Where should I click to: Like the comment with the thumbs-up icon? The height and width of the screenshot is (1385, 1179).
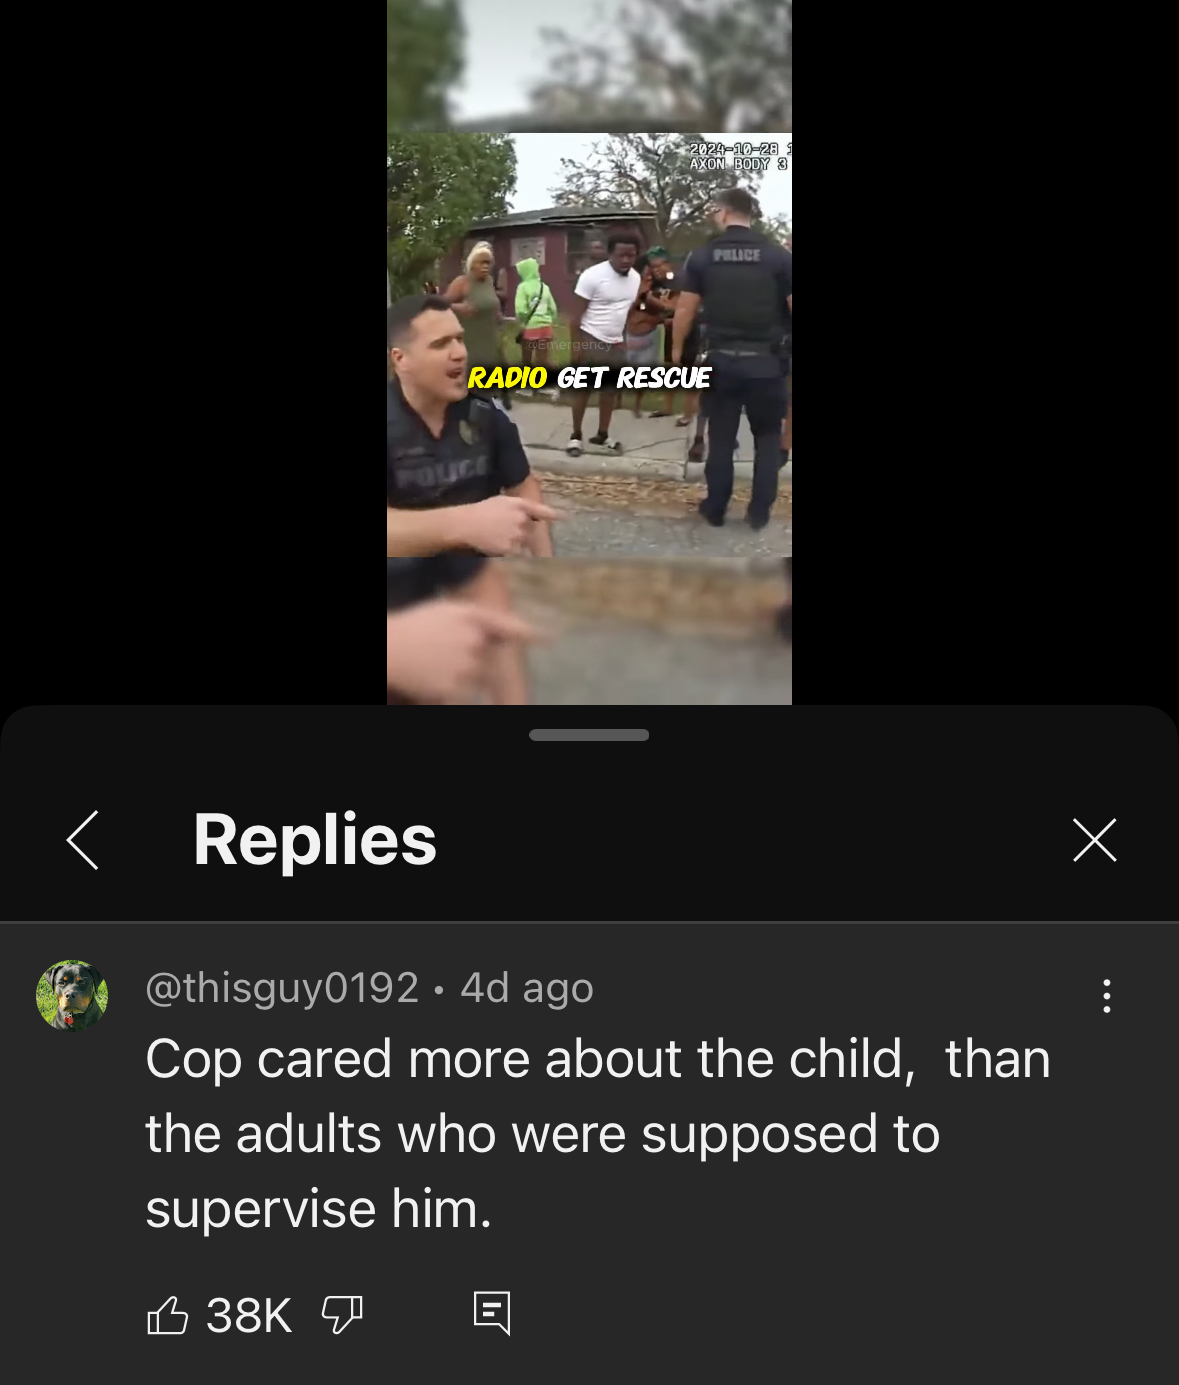167,1315
